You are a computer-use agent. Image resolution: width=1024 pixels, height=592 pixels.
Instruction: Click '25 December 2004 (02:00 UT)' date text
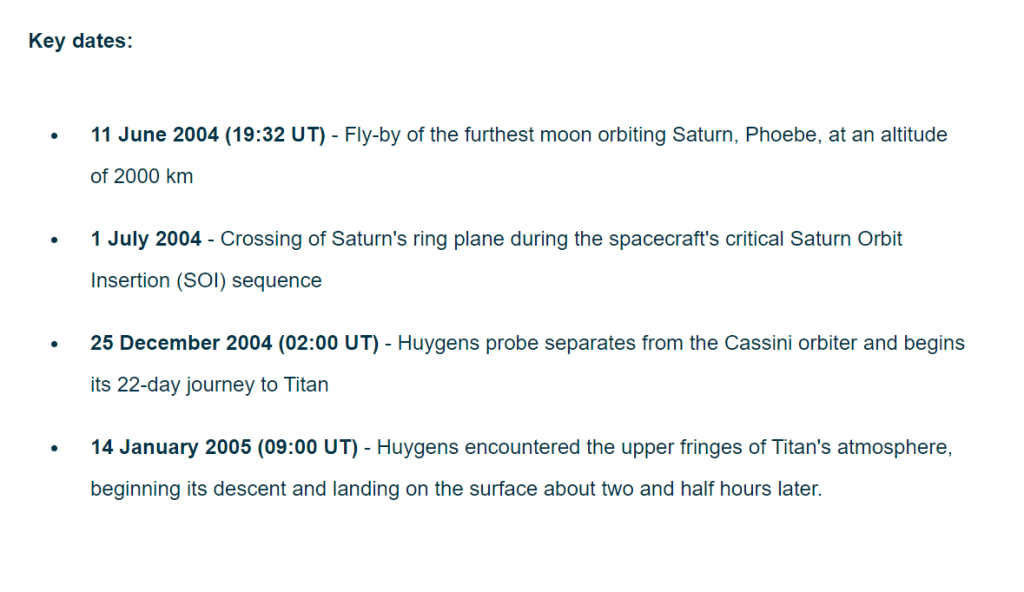(x=234, y=343)
